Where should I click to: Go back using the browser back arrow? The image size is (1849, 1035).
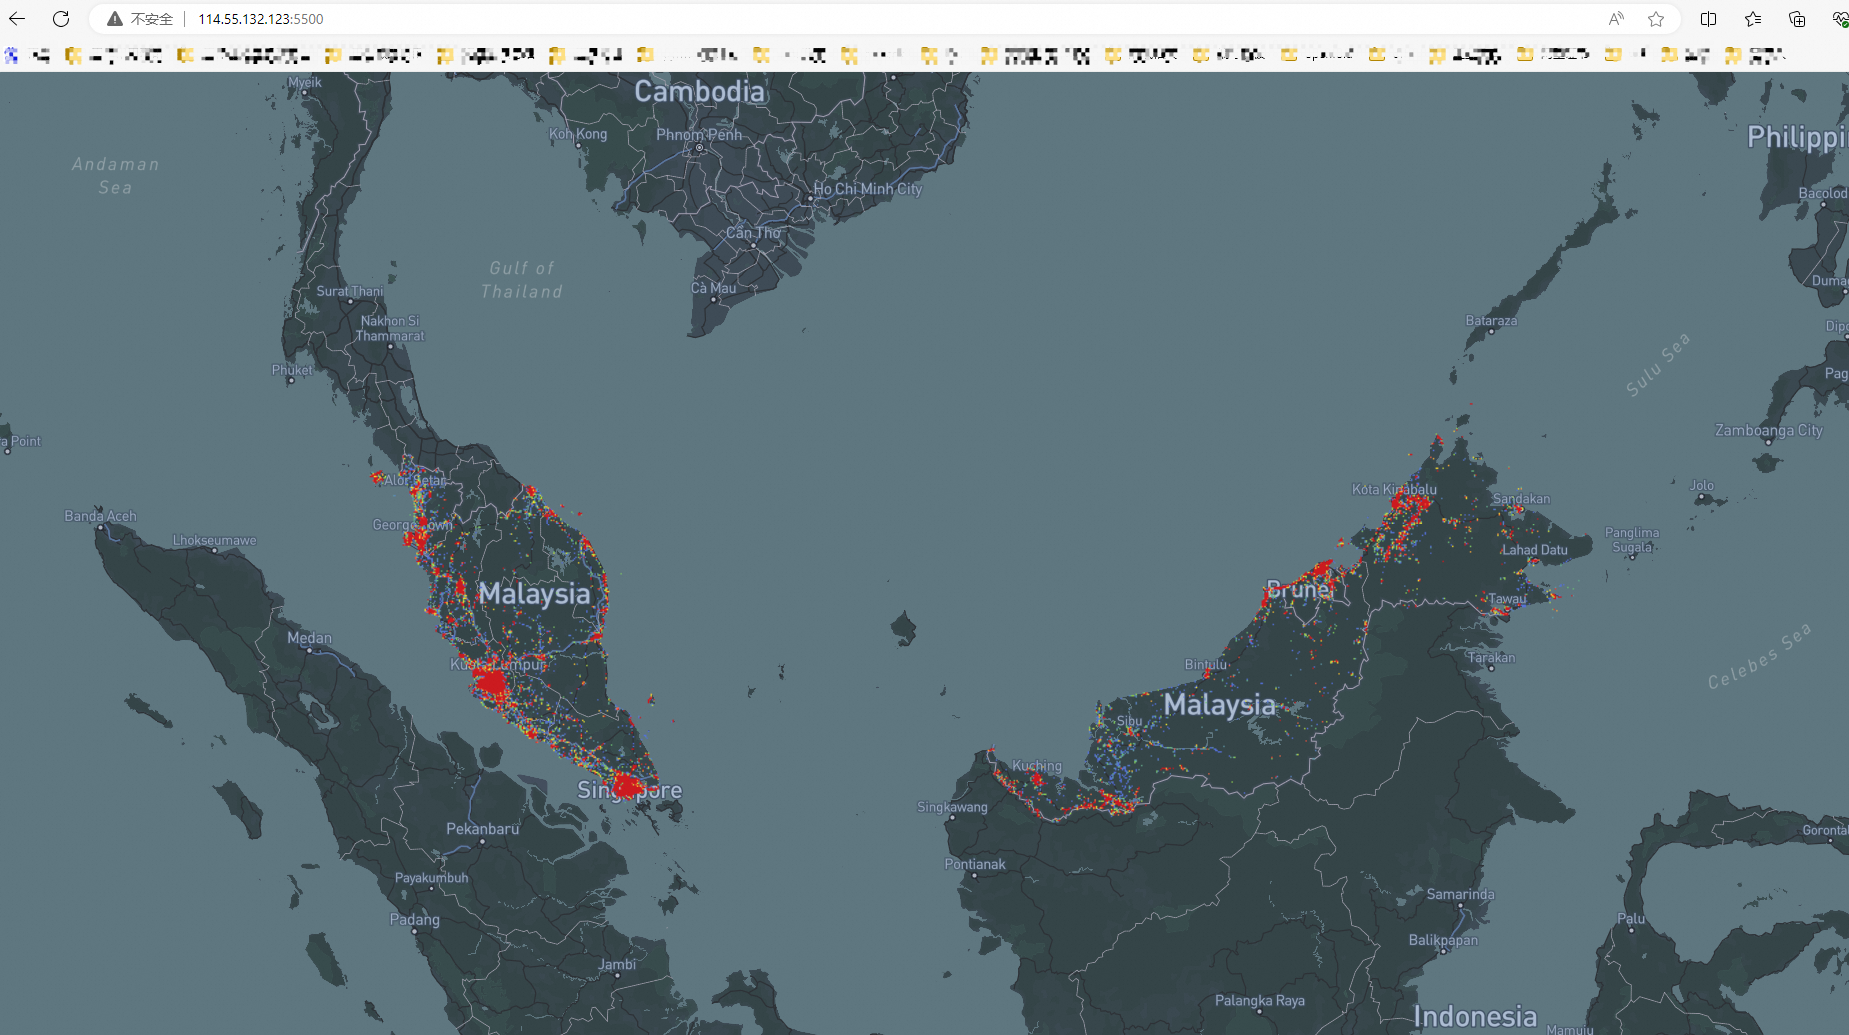point(17,19)
